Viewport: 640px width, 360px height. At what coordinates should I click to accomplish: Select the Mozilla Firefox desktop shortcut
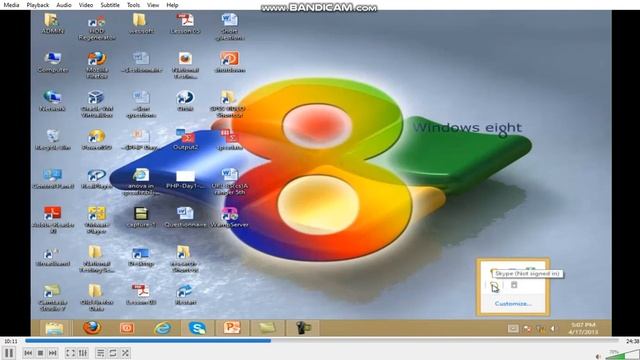point(97,64)
